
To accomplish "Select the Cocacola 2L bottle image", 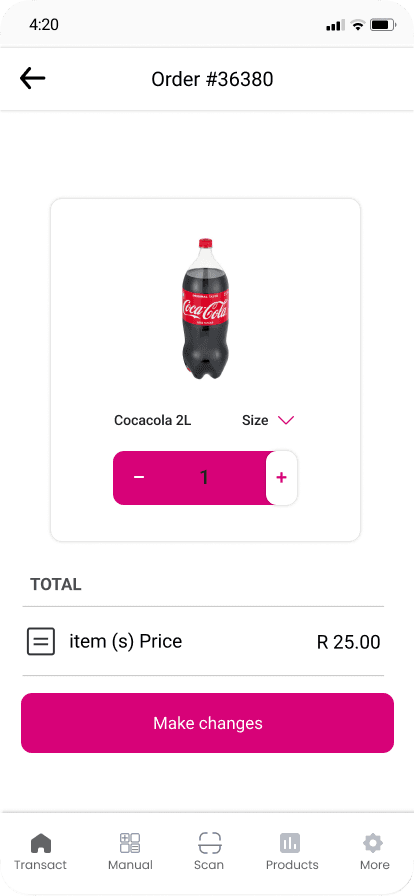I will coord(205,309).
